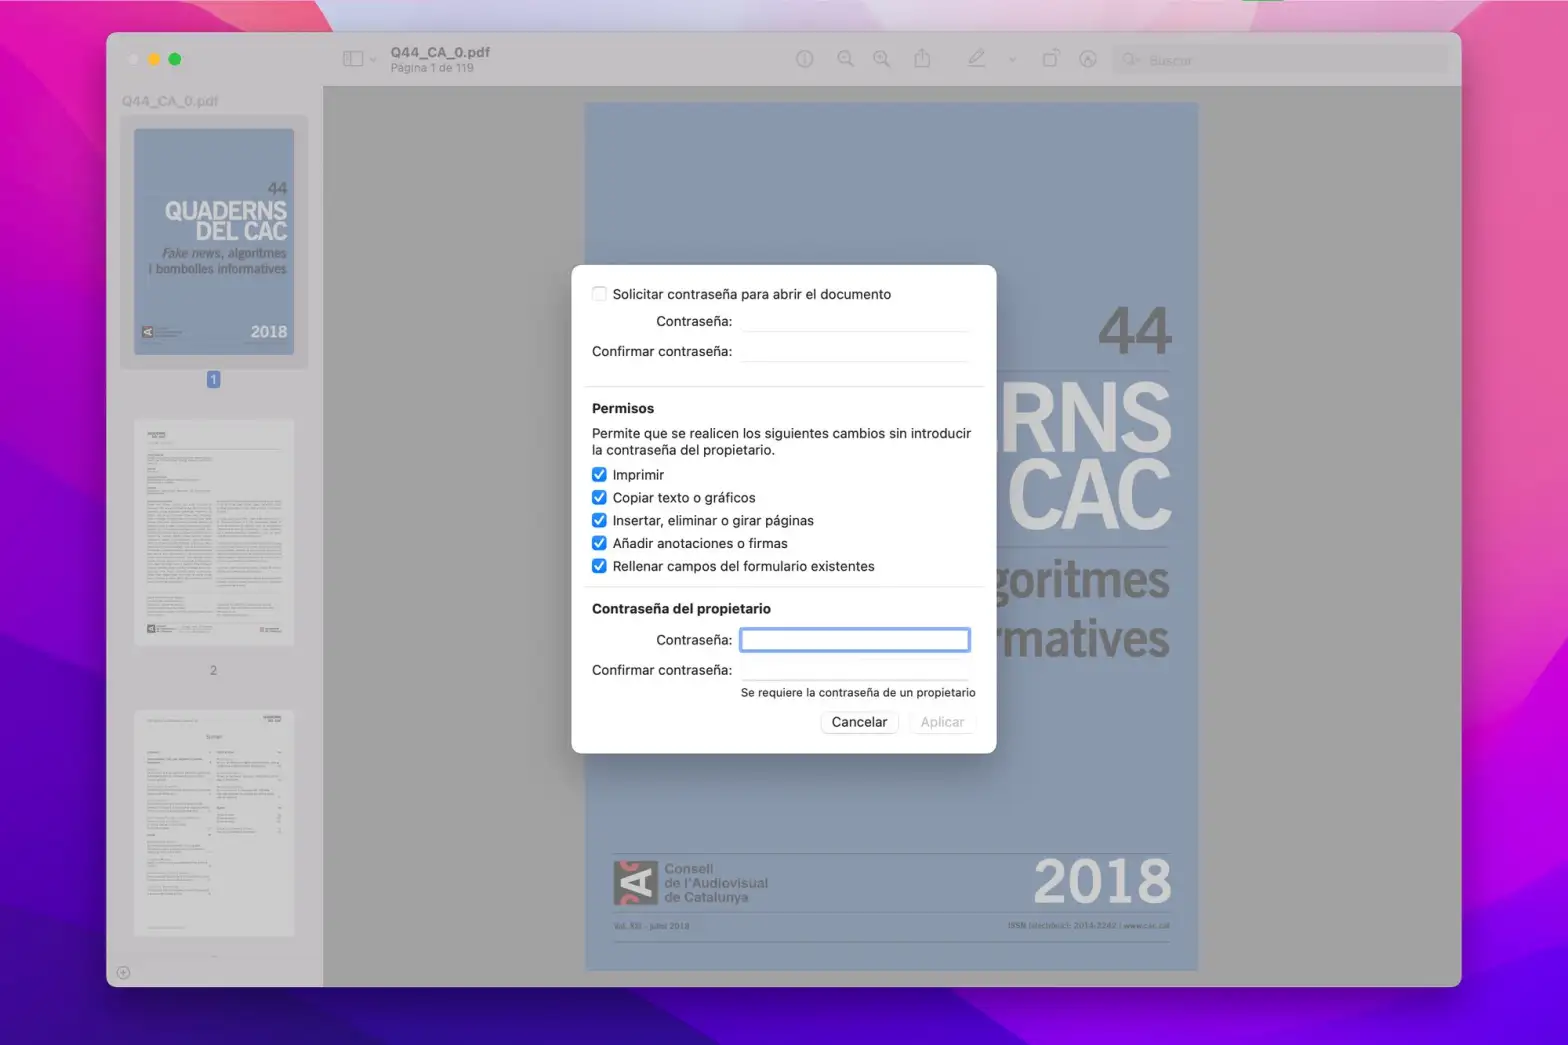Viewport: 1568px width, 1045px height.
Task: Uncheck the Imprimir permission
Action: pos(599,475)
